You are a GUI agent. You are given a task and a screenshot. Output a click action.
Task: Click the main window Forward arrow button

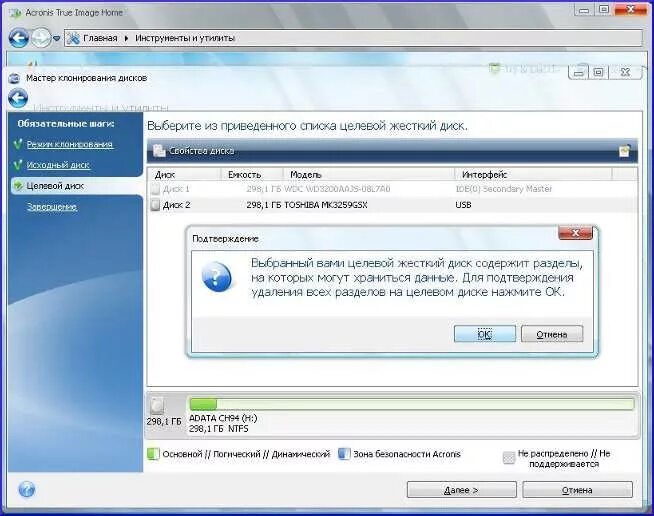41,38
